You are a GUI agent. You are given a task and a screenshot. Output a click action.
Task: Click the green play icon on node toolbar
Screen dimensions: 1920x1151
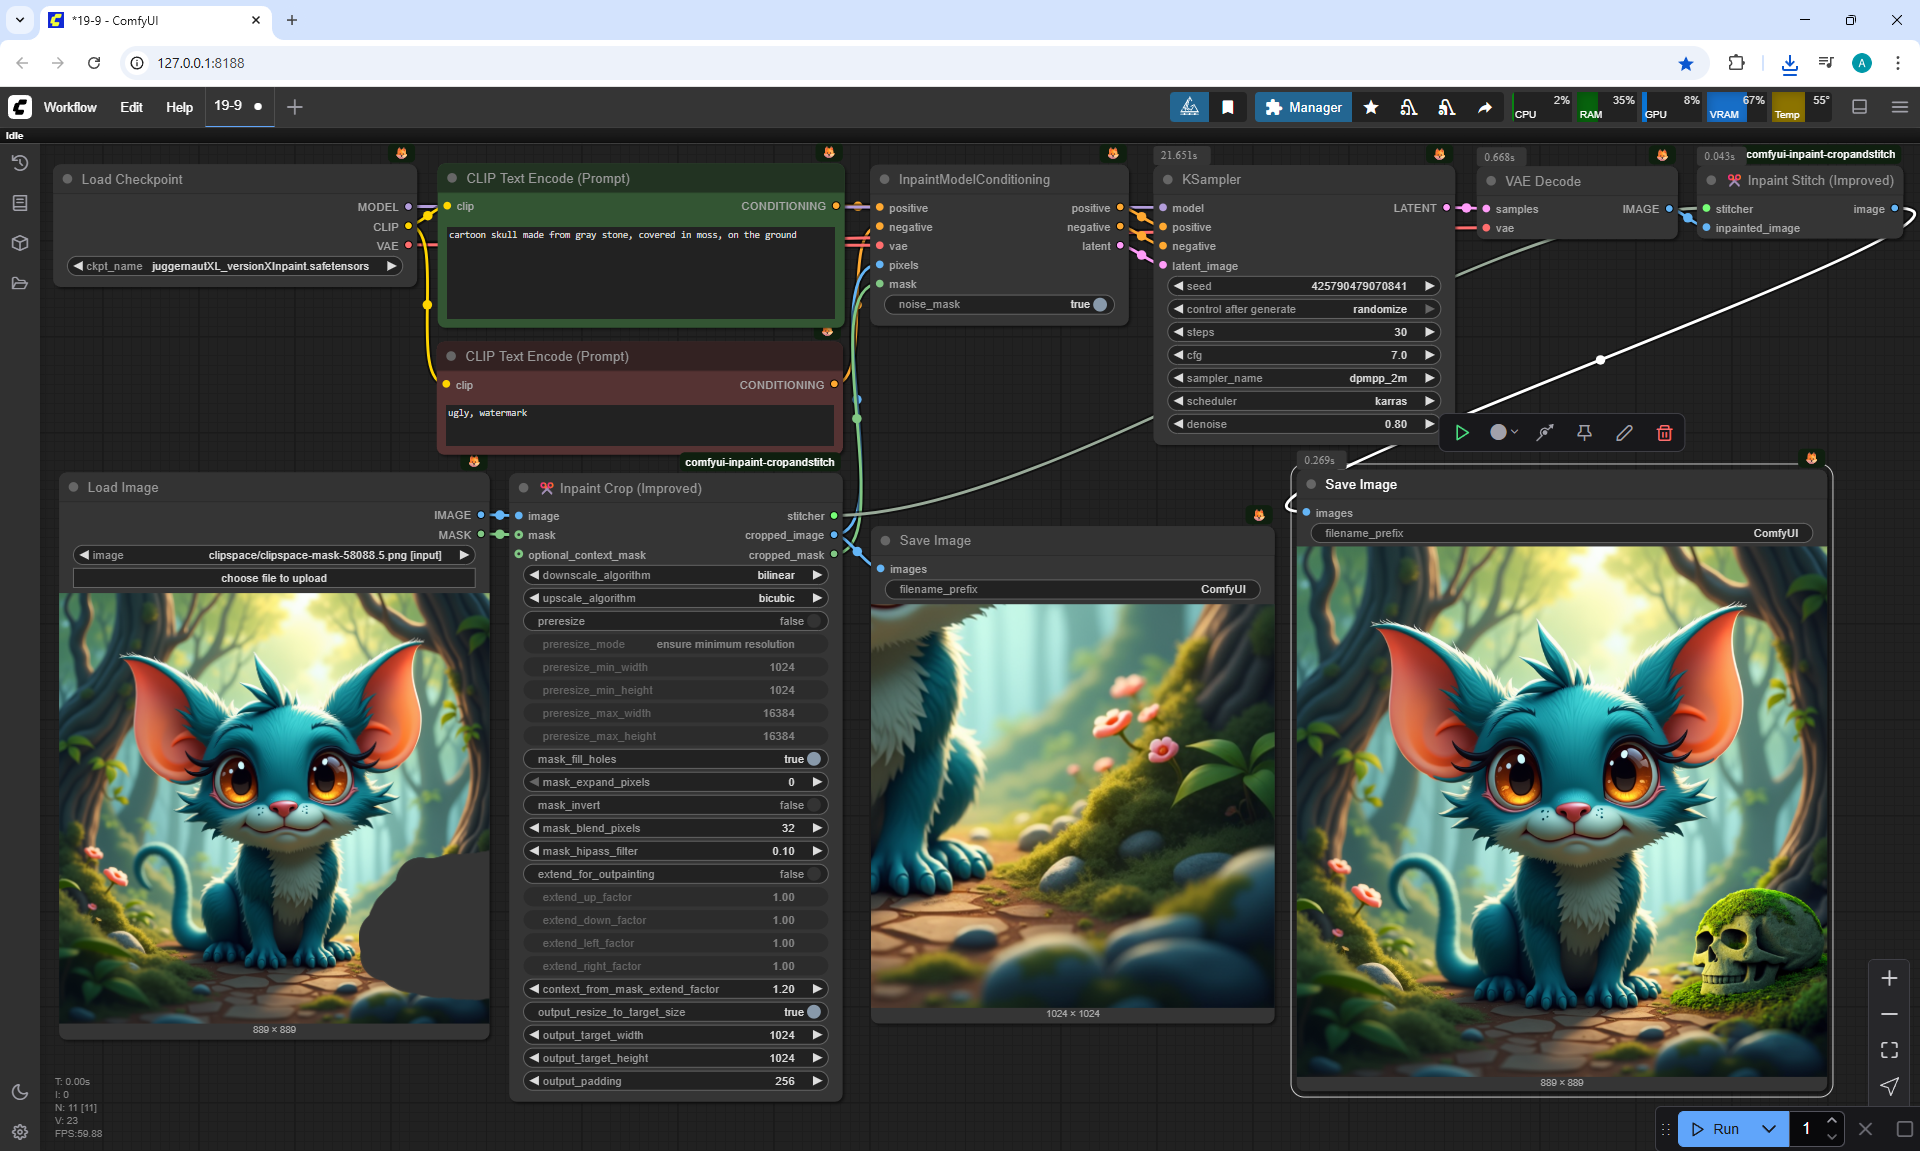[x=1462, y=433]
